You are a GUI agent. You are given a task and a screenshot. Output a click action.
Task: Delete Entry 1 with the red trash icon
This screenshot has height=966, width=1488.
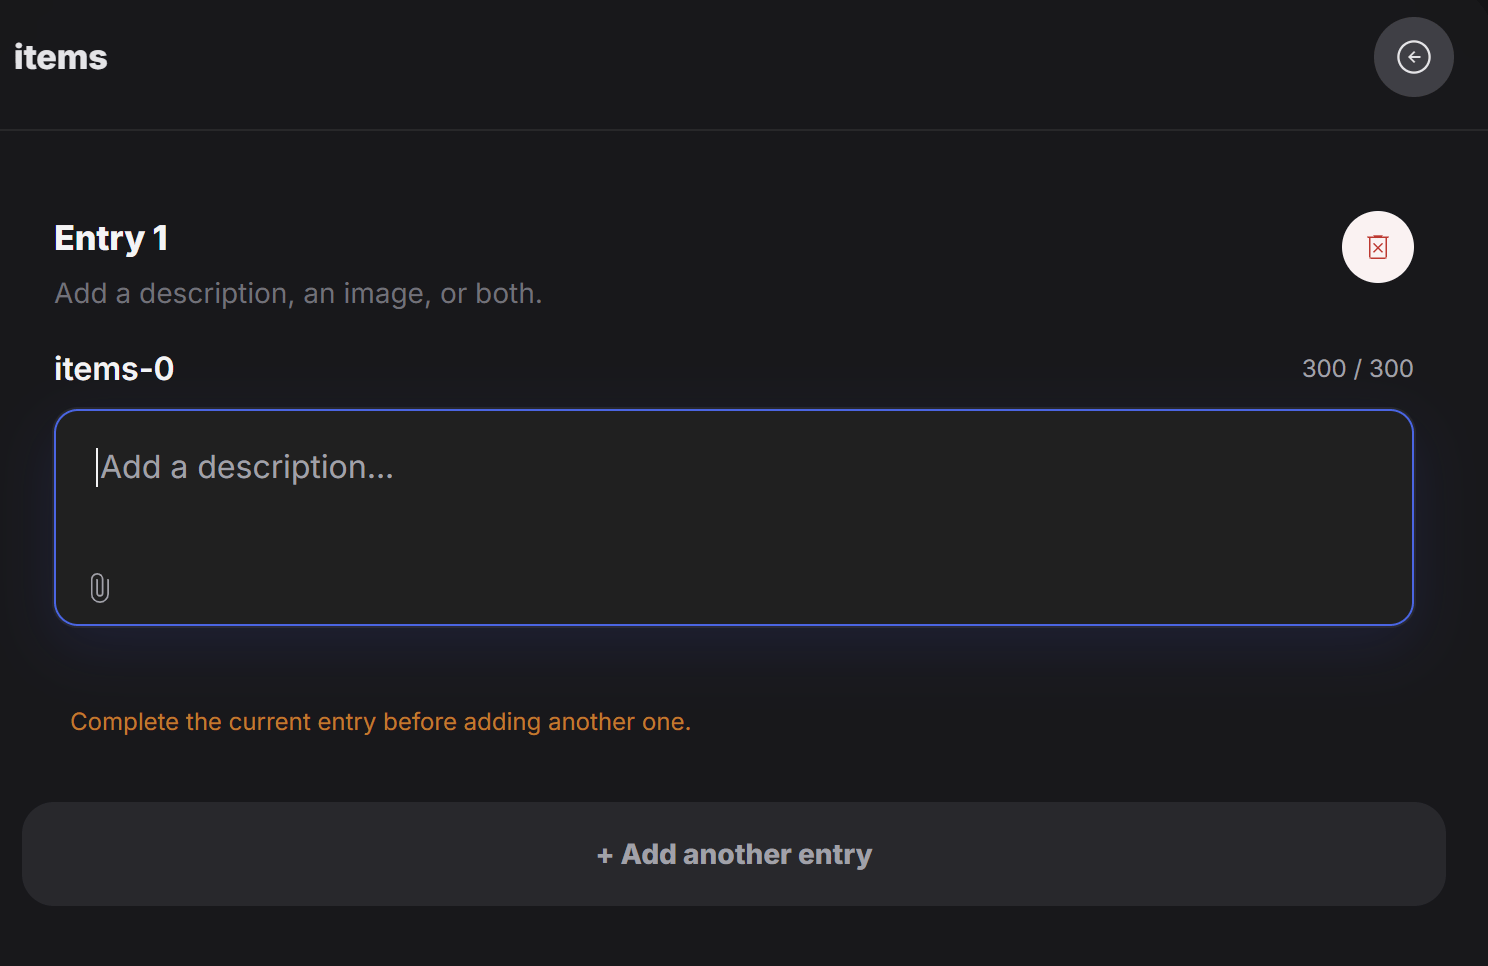(x=1377, y=247)
